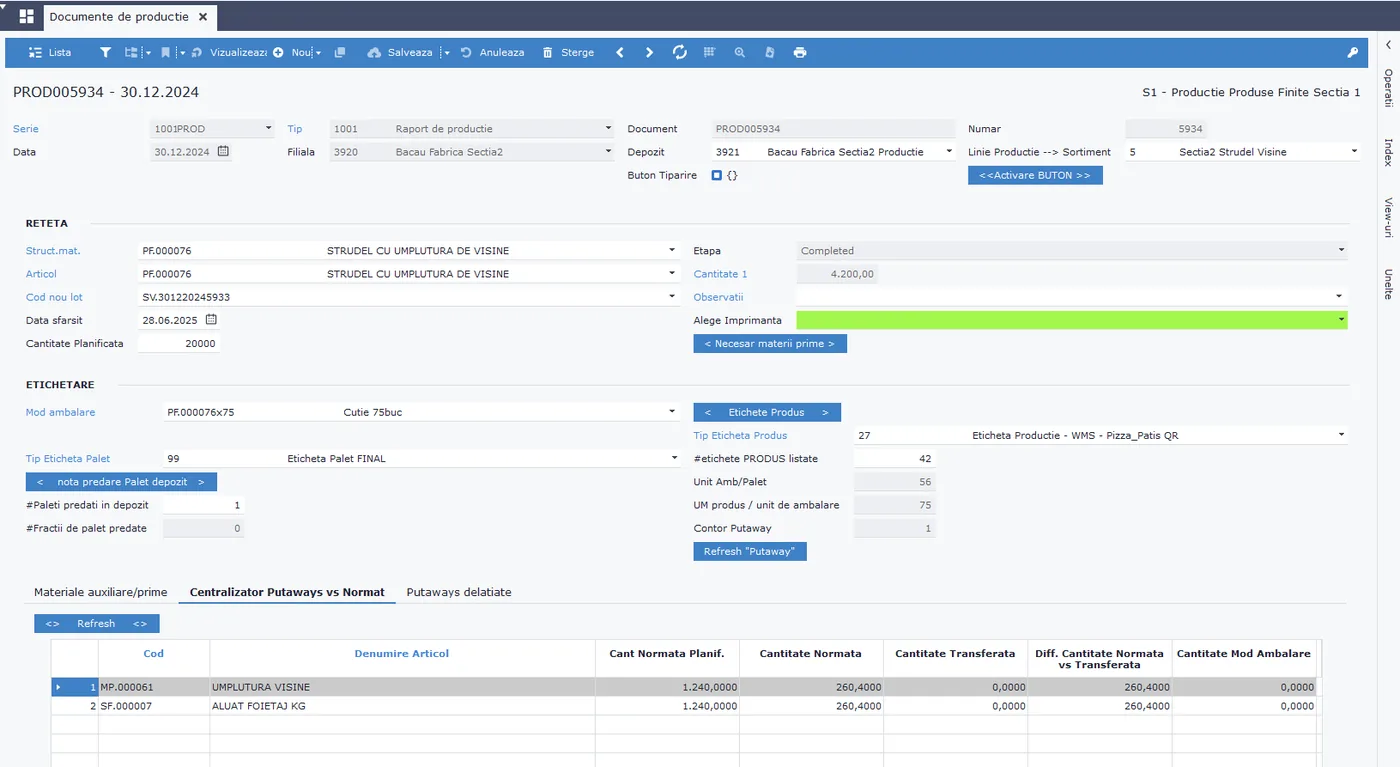The image size is (1400, 767).
Task: Click the copy document icon
Action: (340, 52)
